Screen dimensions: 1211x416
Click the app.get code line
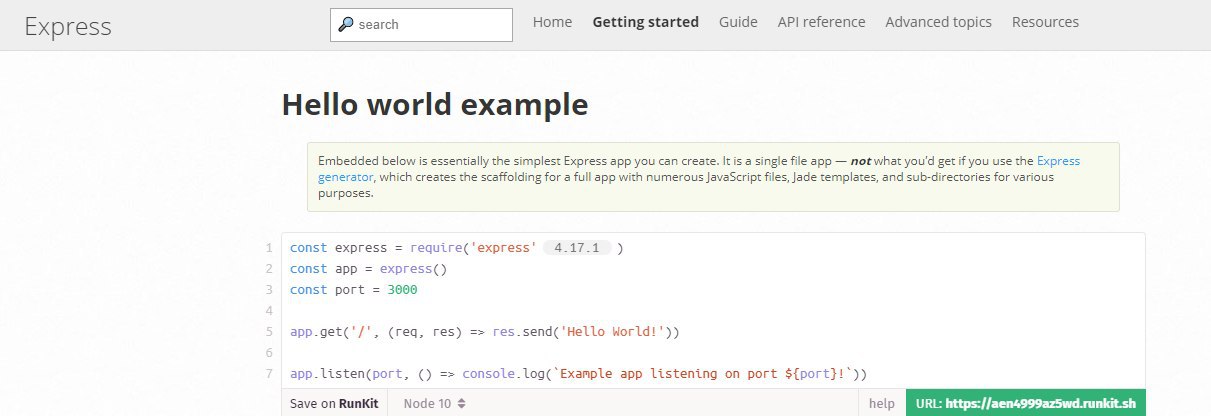click(485, 332)
